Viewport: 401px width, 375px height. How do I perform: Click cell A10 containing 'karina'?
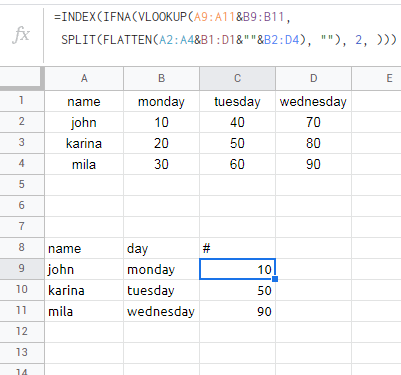click(84, 290)
